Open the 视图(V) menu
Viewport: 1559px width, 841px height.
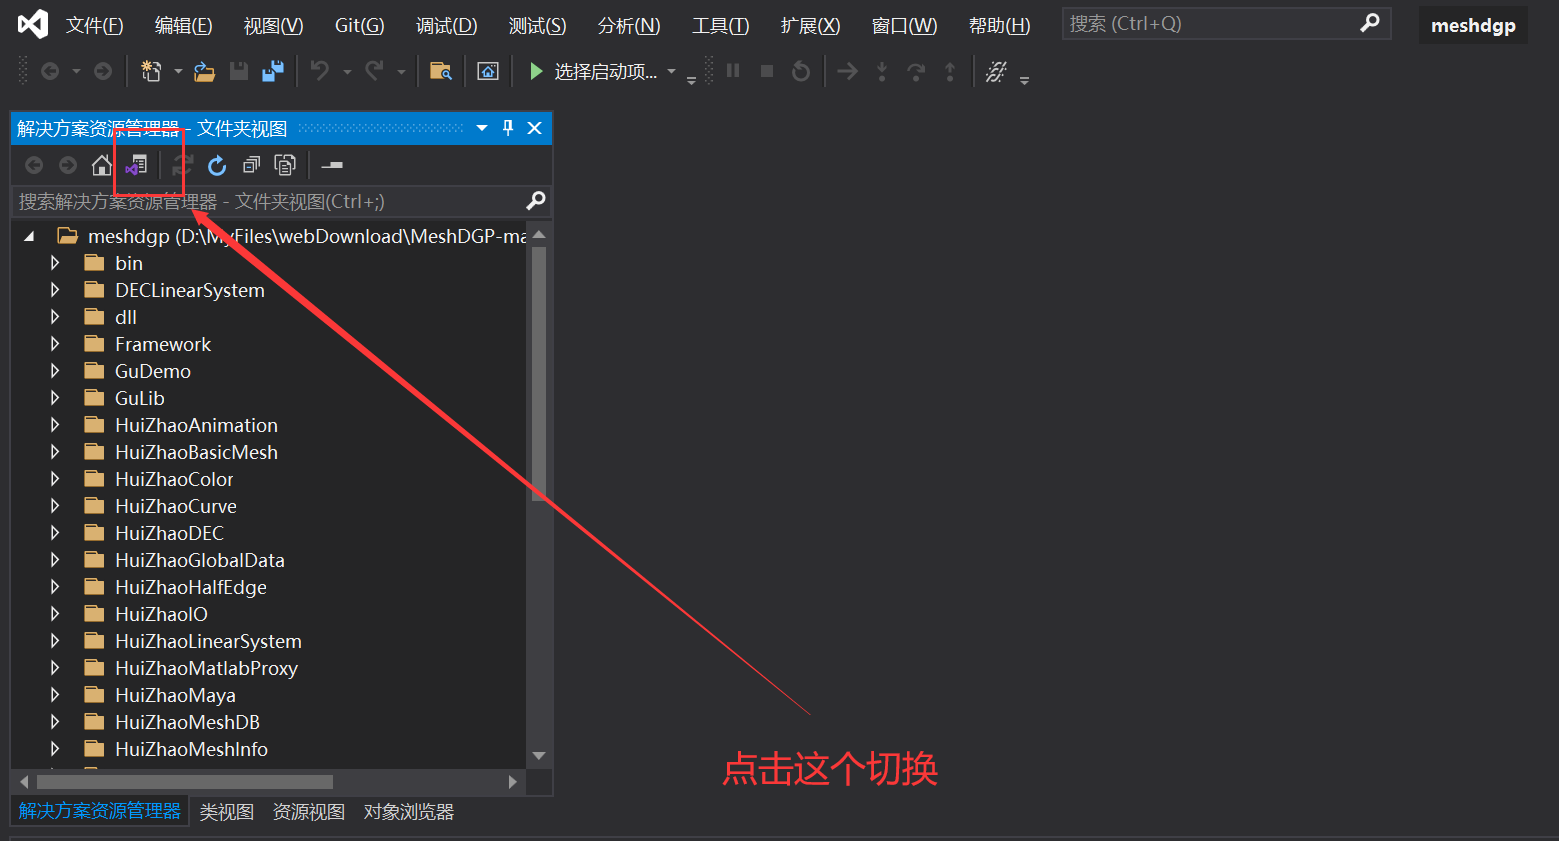[x=273, y=25]
